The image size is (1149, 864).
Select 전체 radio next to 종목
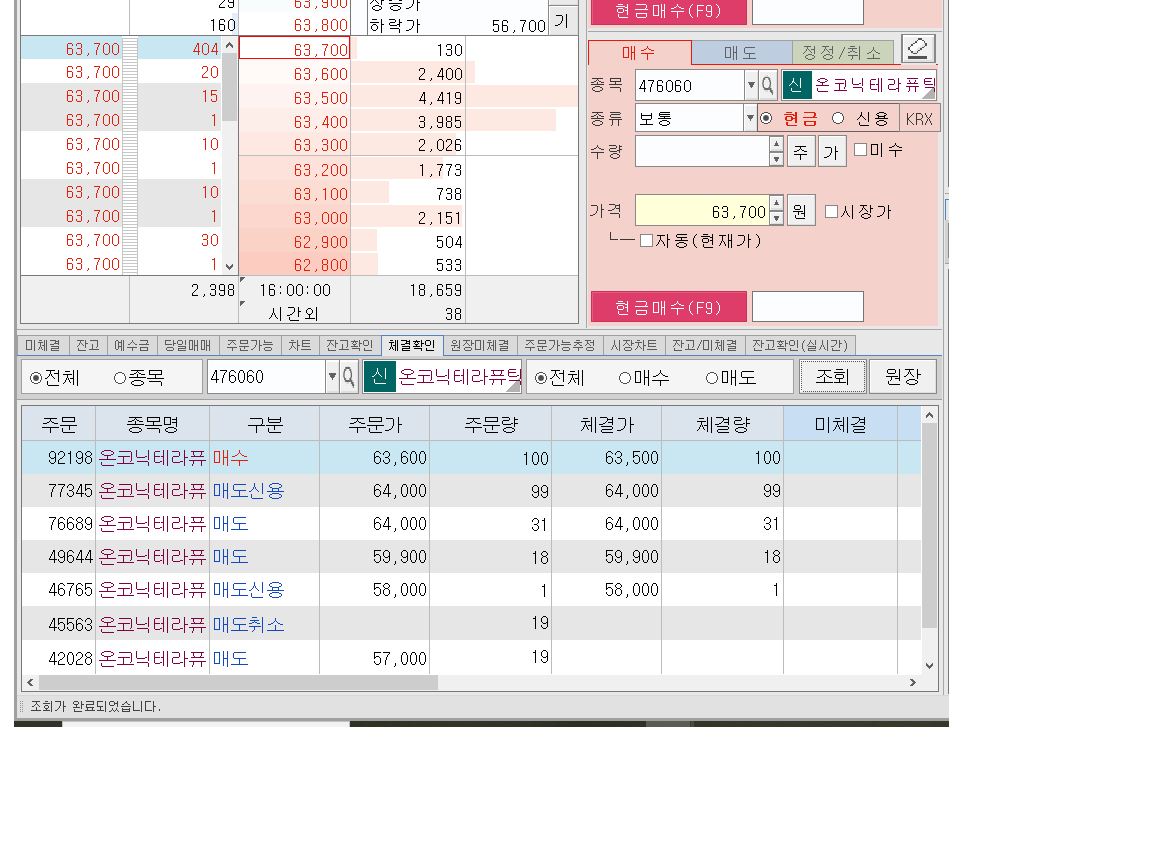(x=35, y=378)
